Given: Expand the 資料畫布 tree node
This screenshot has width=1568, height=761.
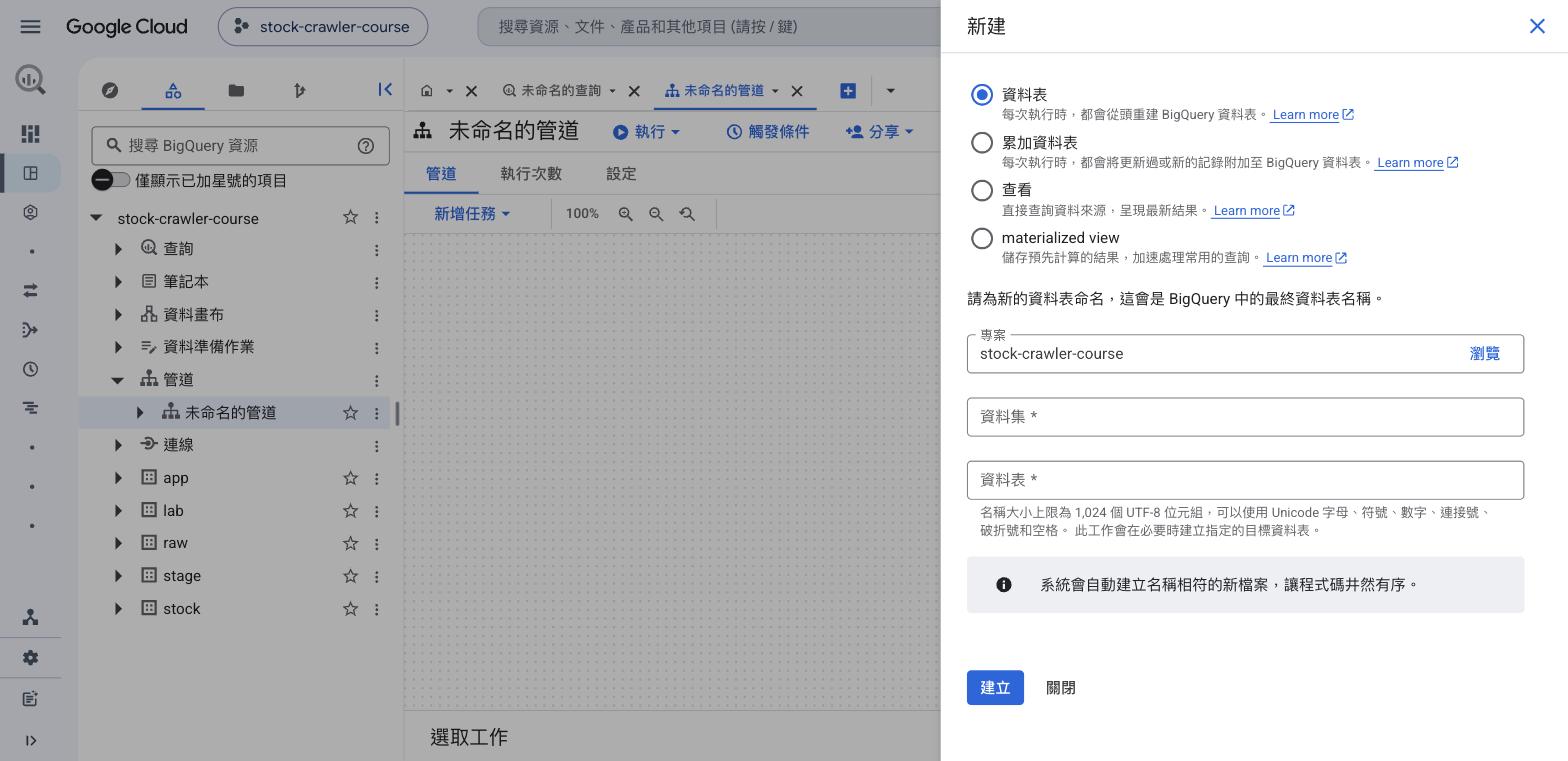Looking at the screenshot, I should click(118, 315).
